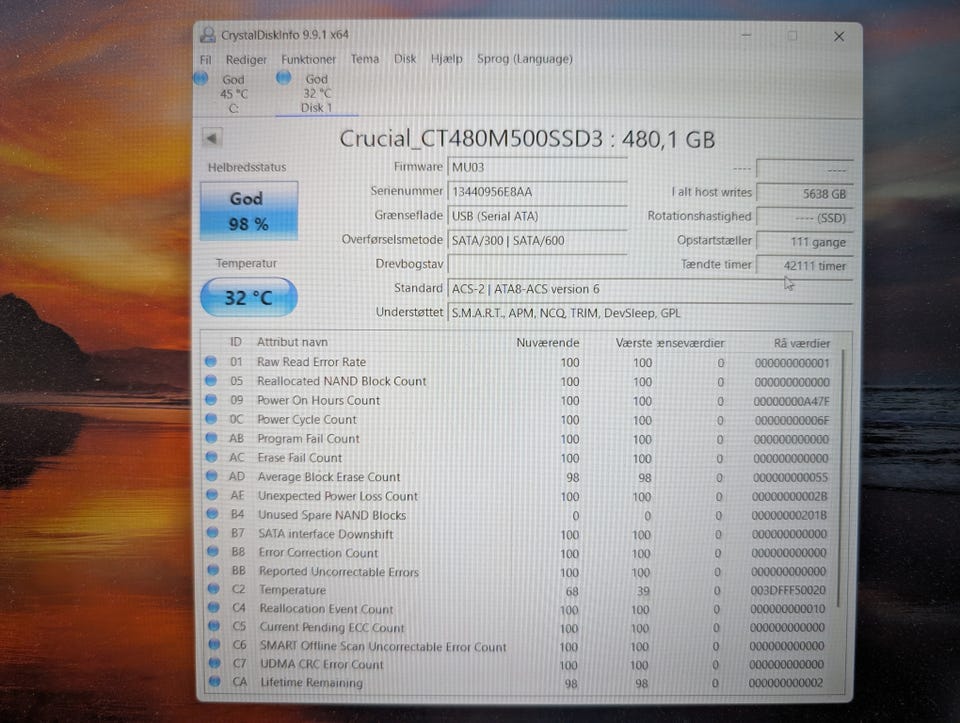Click the status dot for Unexpected Power Loss Count
Viewport: 960px width, 723px height.
pyautogui.click(x=212, y=495)
